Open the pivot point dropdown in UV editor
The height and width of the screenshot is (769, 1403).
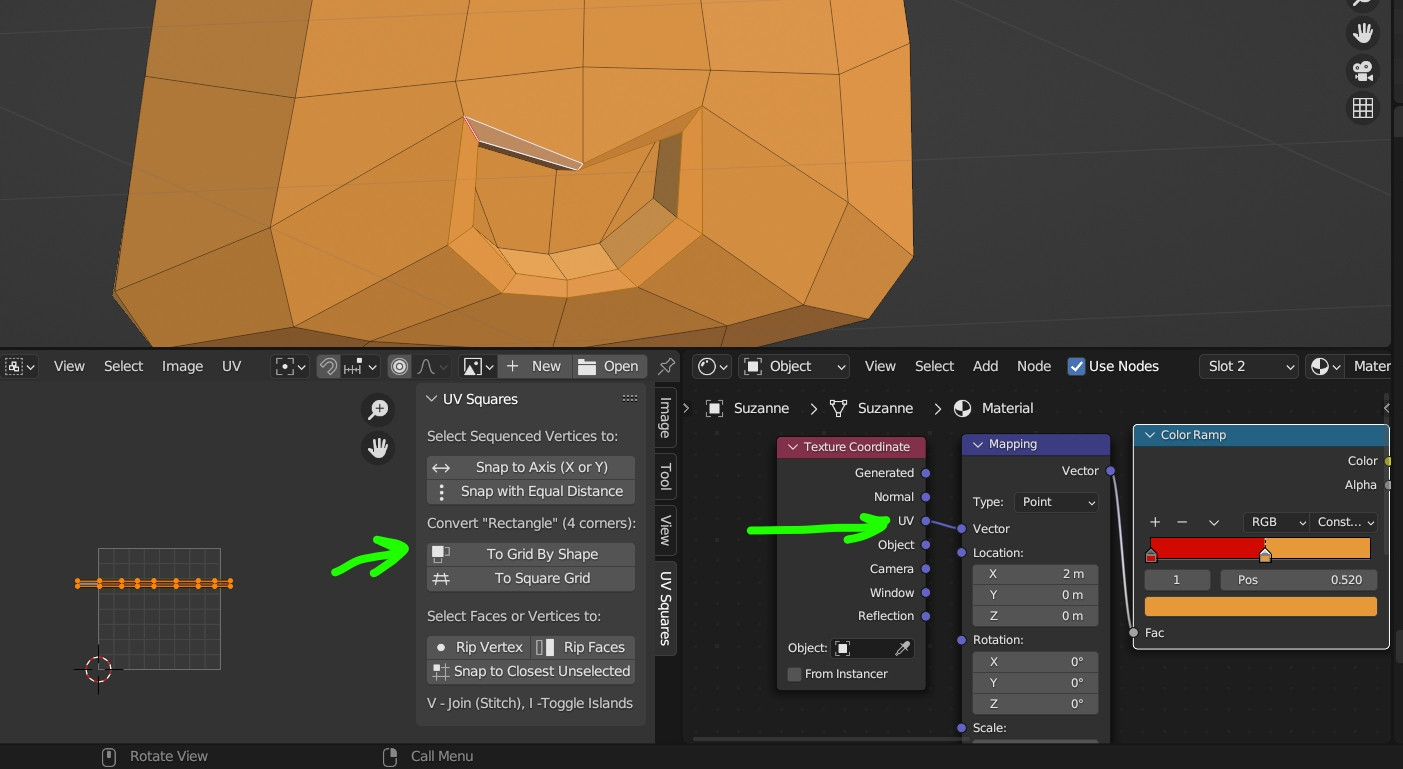[289, 366]
